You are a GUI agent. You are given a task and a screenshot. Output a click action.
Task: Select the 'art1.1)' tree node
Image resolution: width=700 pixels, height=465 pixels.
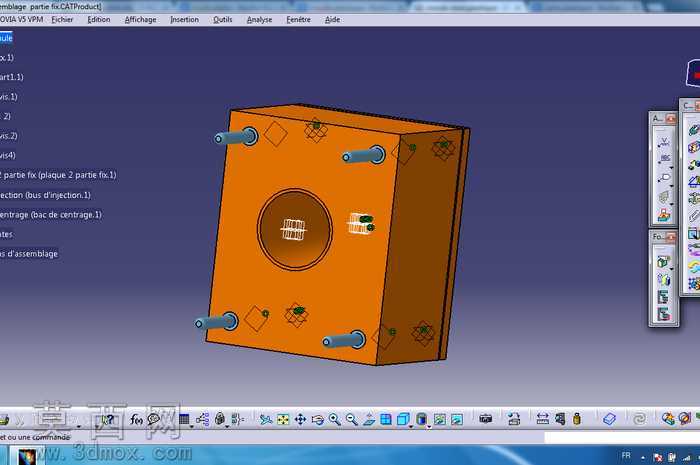(12, 77)
